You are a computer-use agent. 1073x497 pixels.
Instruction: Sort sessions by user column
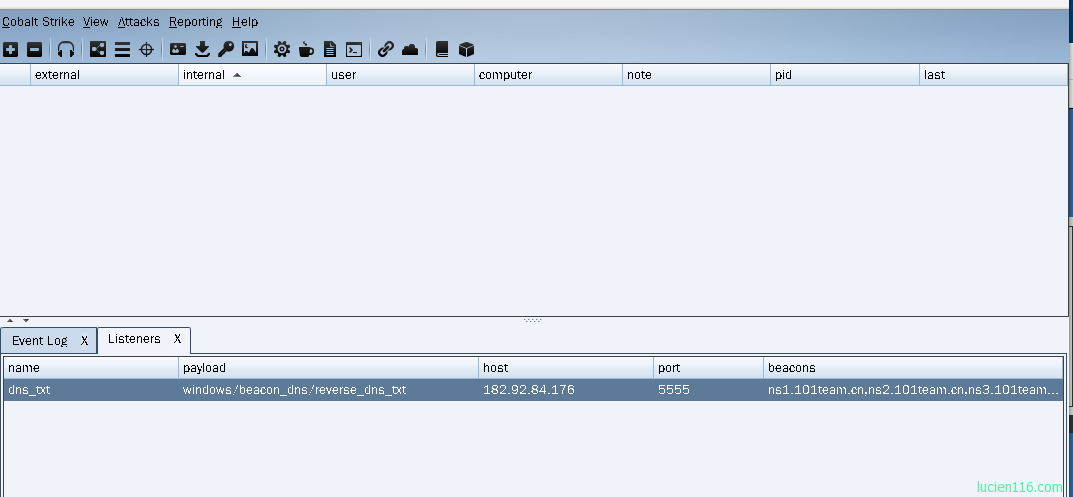(x=400, y=75)
